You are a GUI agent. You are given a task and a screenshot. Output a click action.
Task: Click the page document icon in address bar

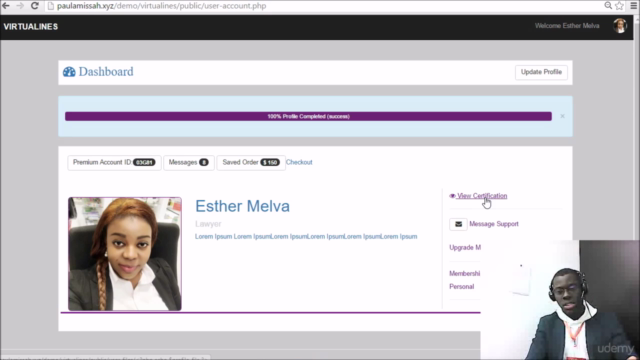click(x=51, y=6)
